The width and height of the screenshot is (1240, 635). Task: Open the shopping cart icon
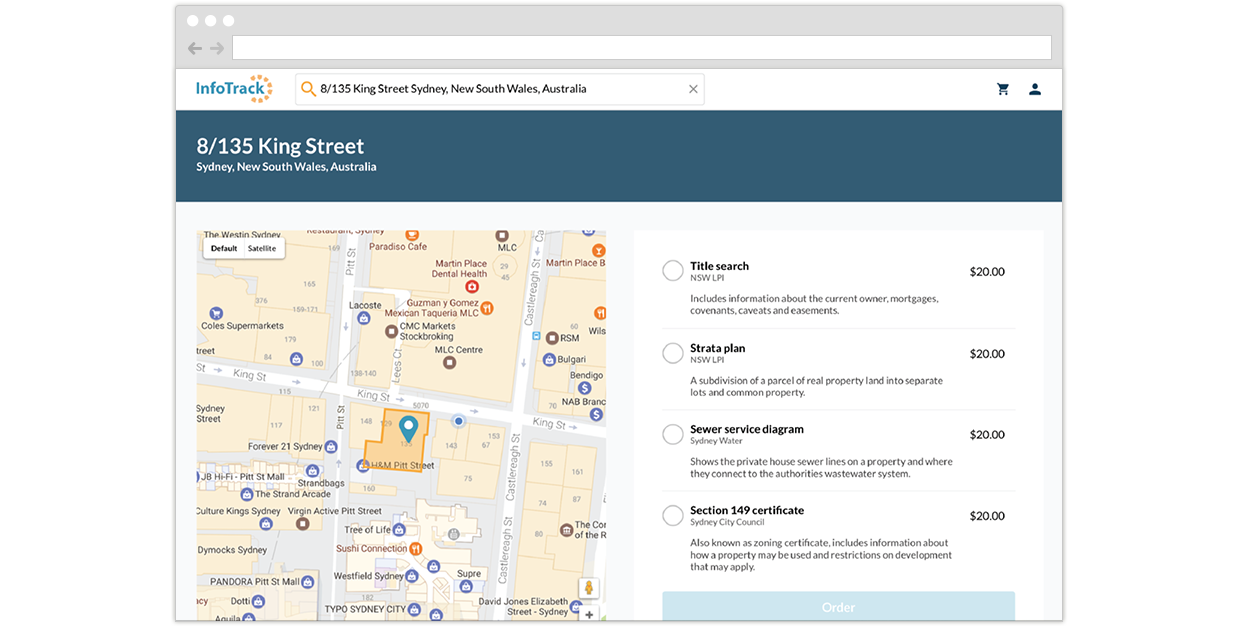click(1003, 89)
